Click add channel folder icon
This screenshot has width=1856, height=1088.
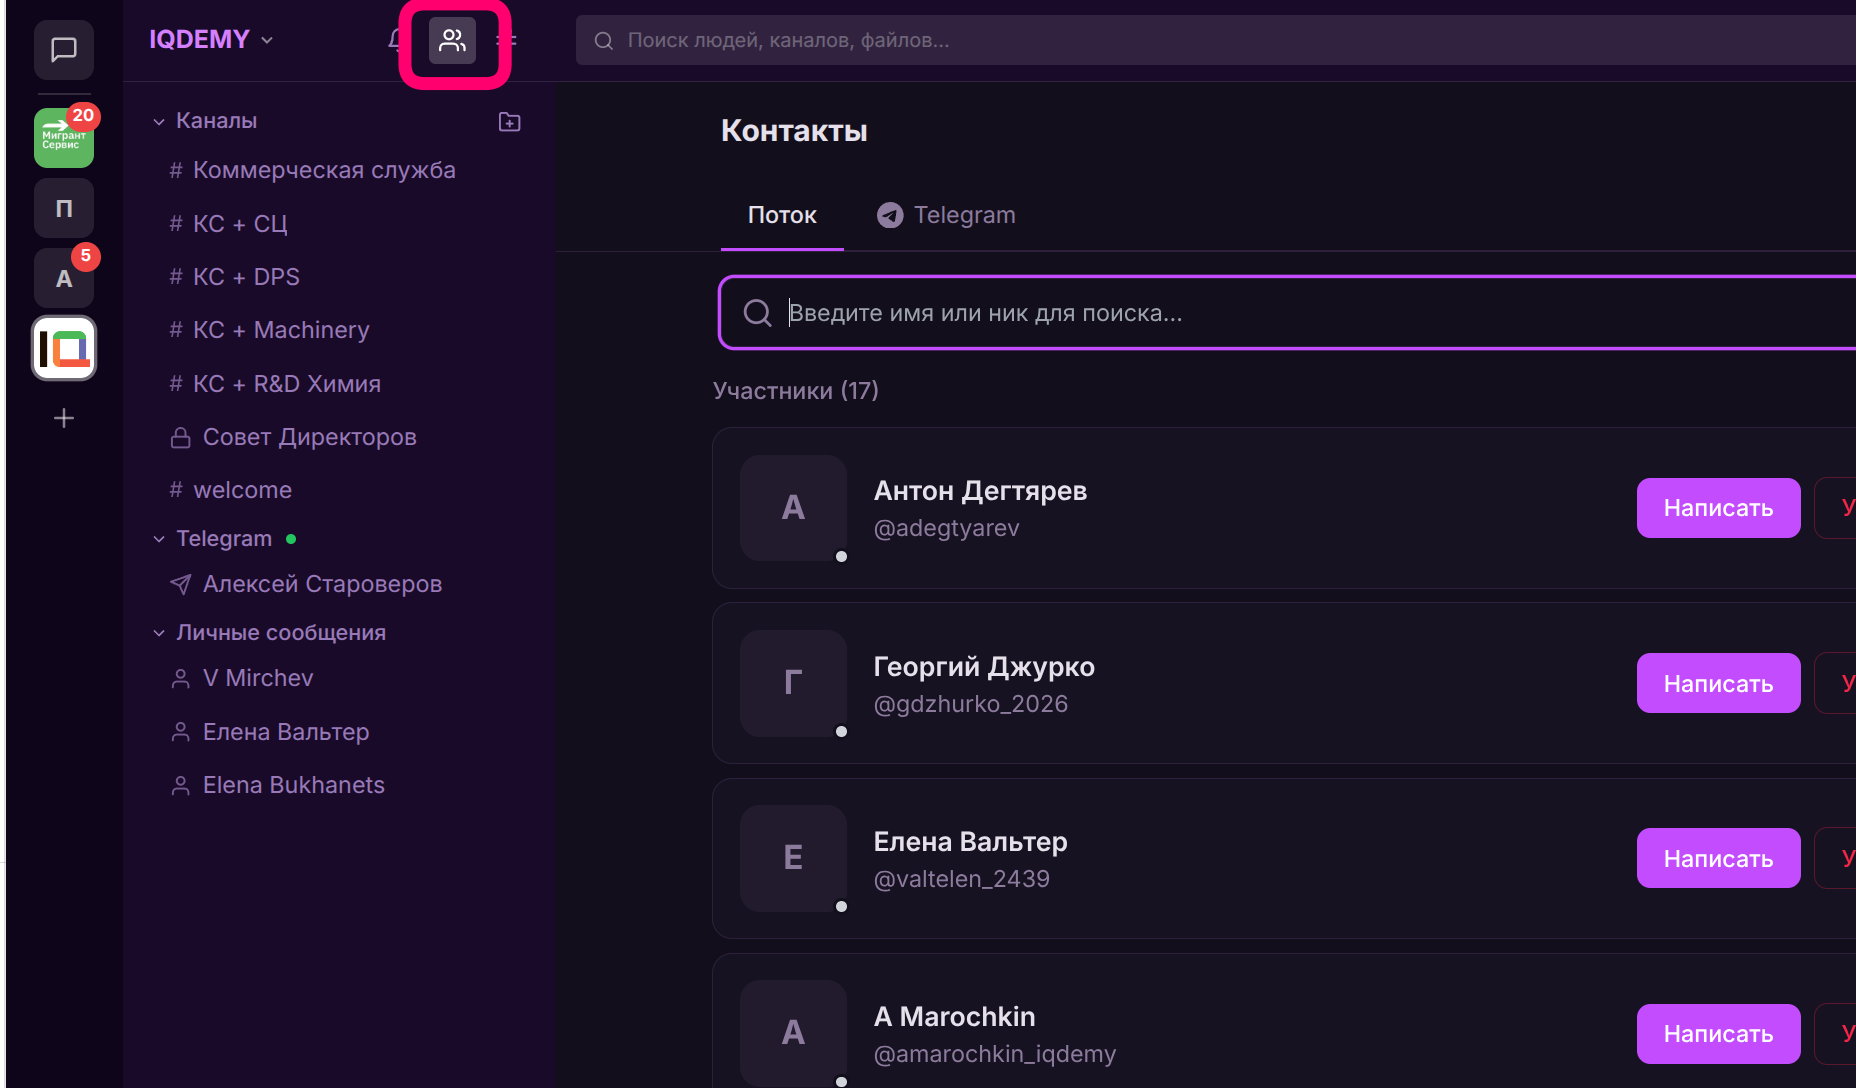pos(509,122)
